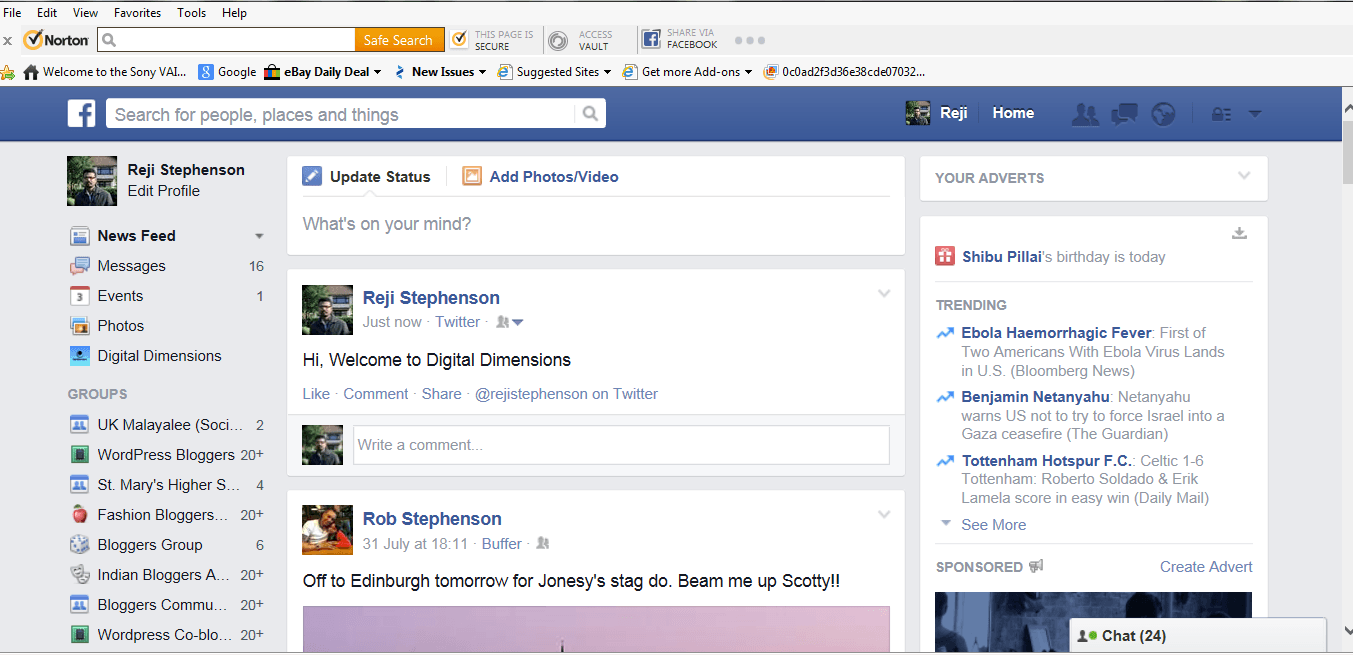The width and height of the screenshot is (1353, 655).
Task: Click Edit Profile link
Action: (x=164, y=191)
